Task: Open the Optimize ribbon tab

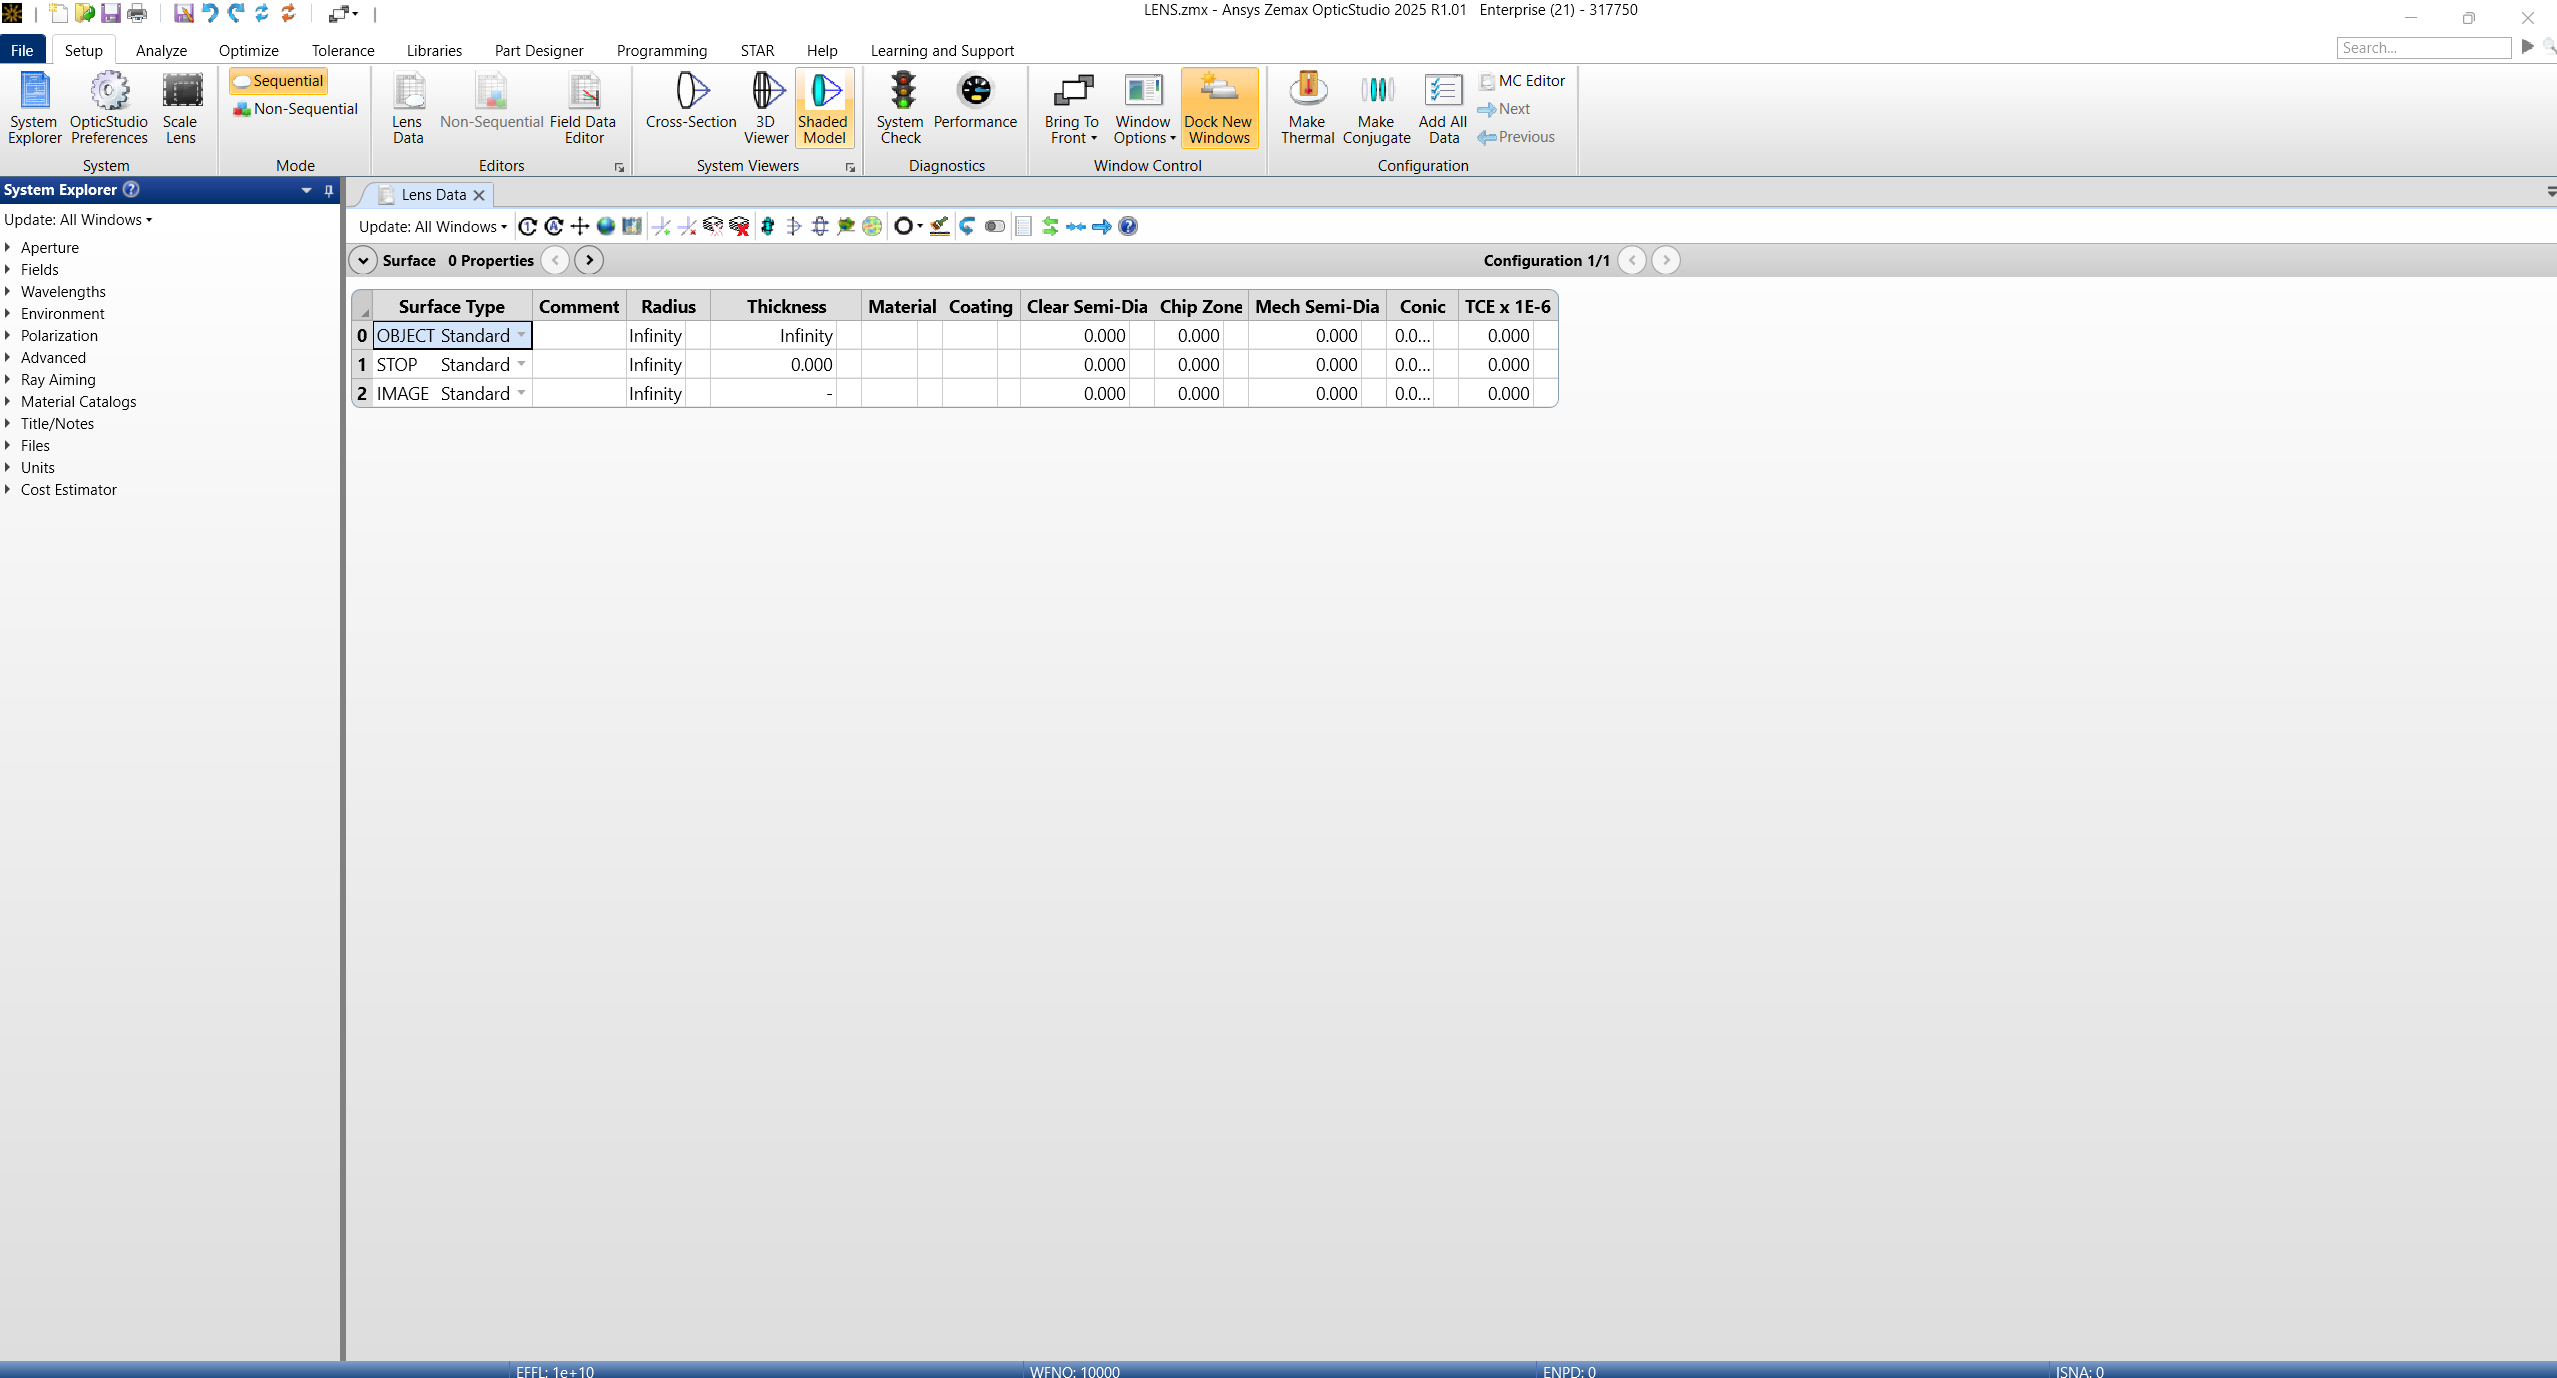Action: click(248, 50)
